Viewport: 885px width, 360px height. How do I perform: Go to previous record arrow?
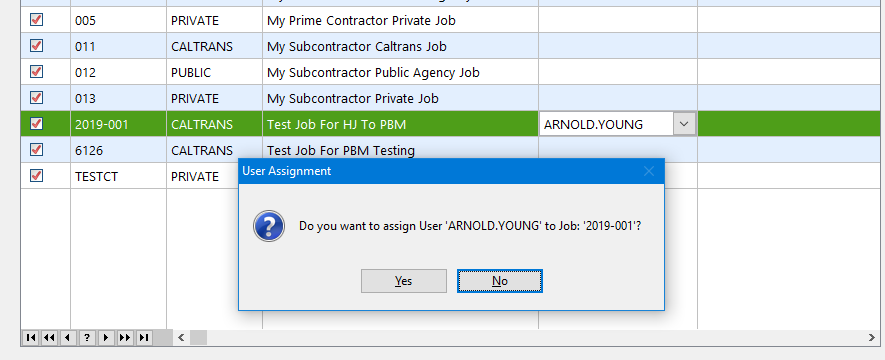[68, 337]
